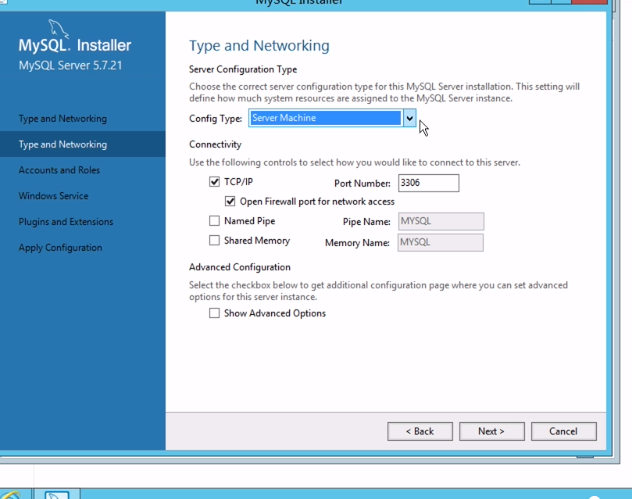Click the Internet Explorer taskbar icon

click(x=11, y=495)
